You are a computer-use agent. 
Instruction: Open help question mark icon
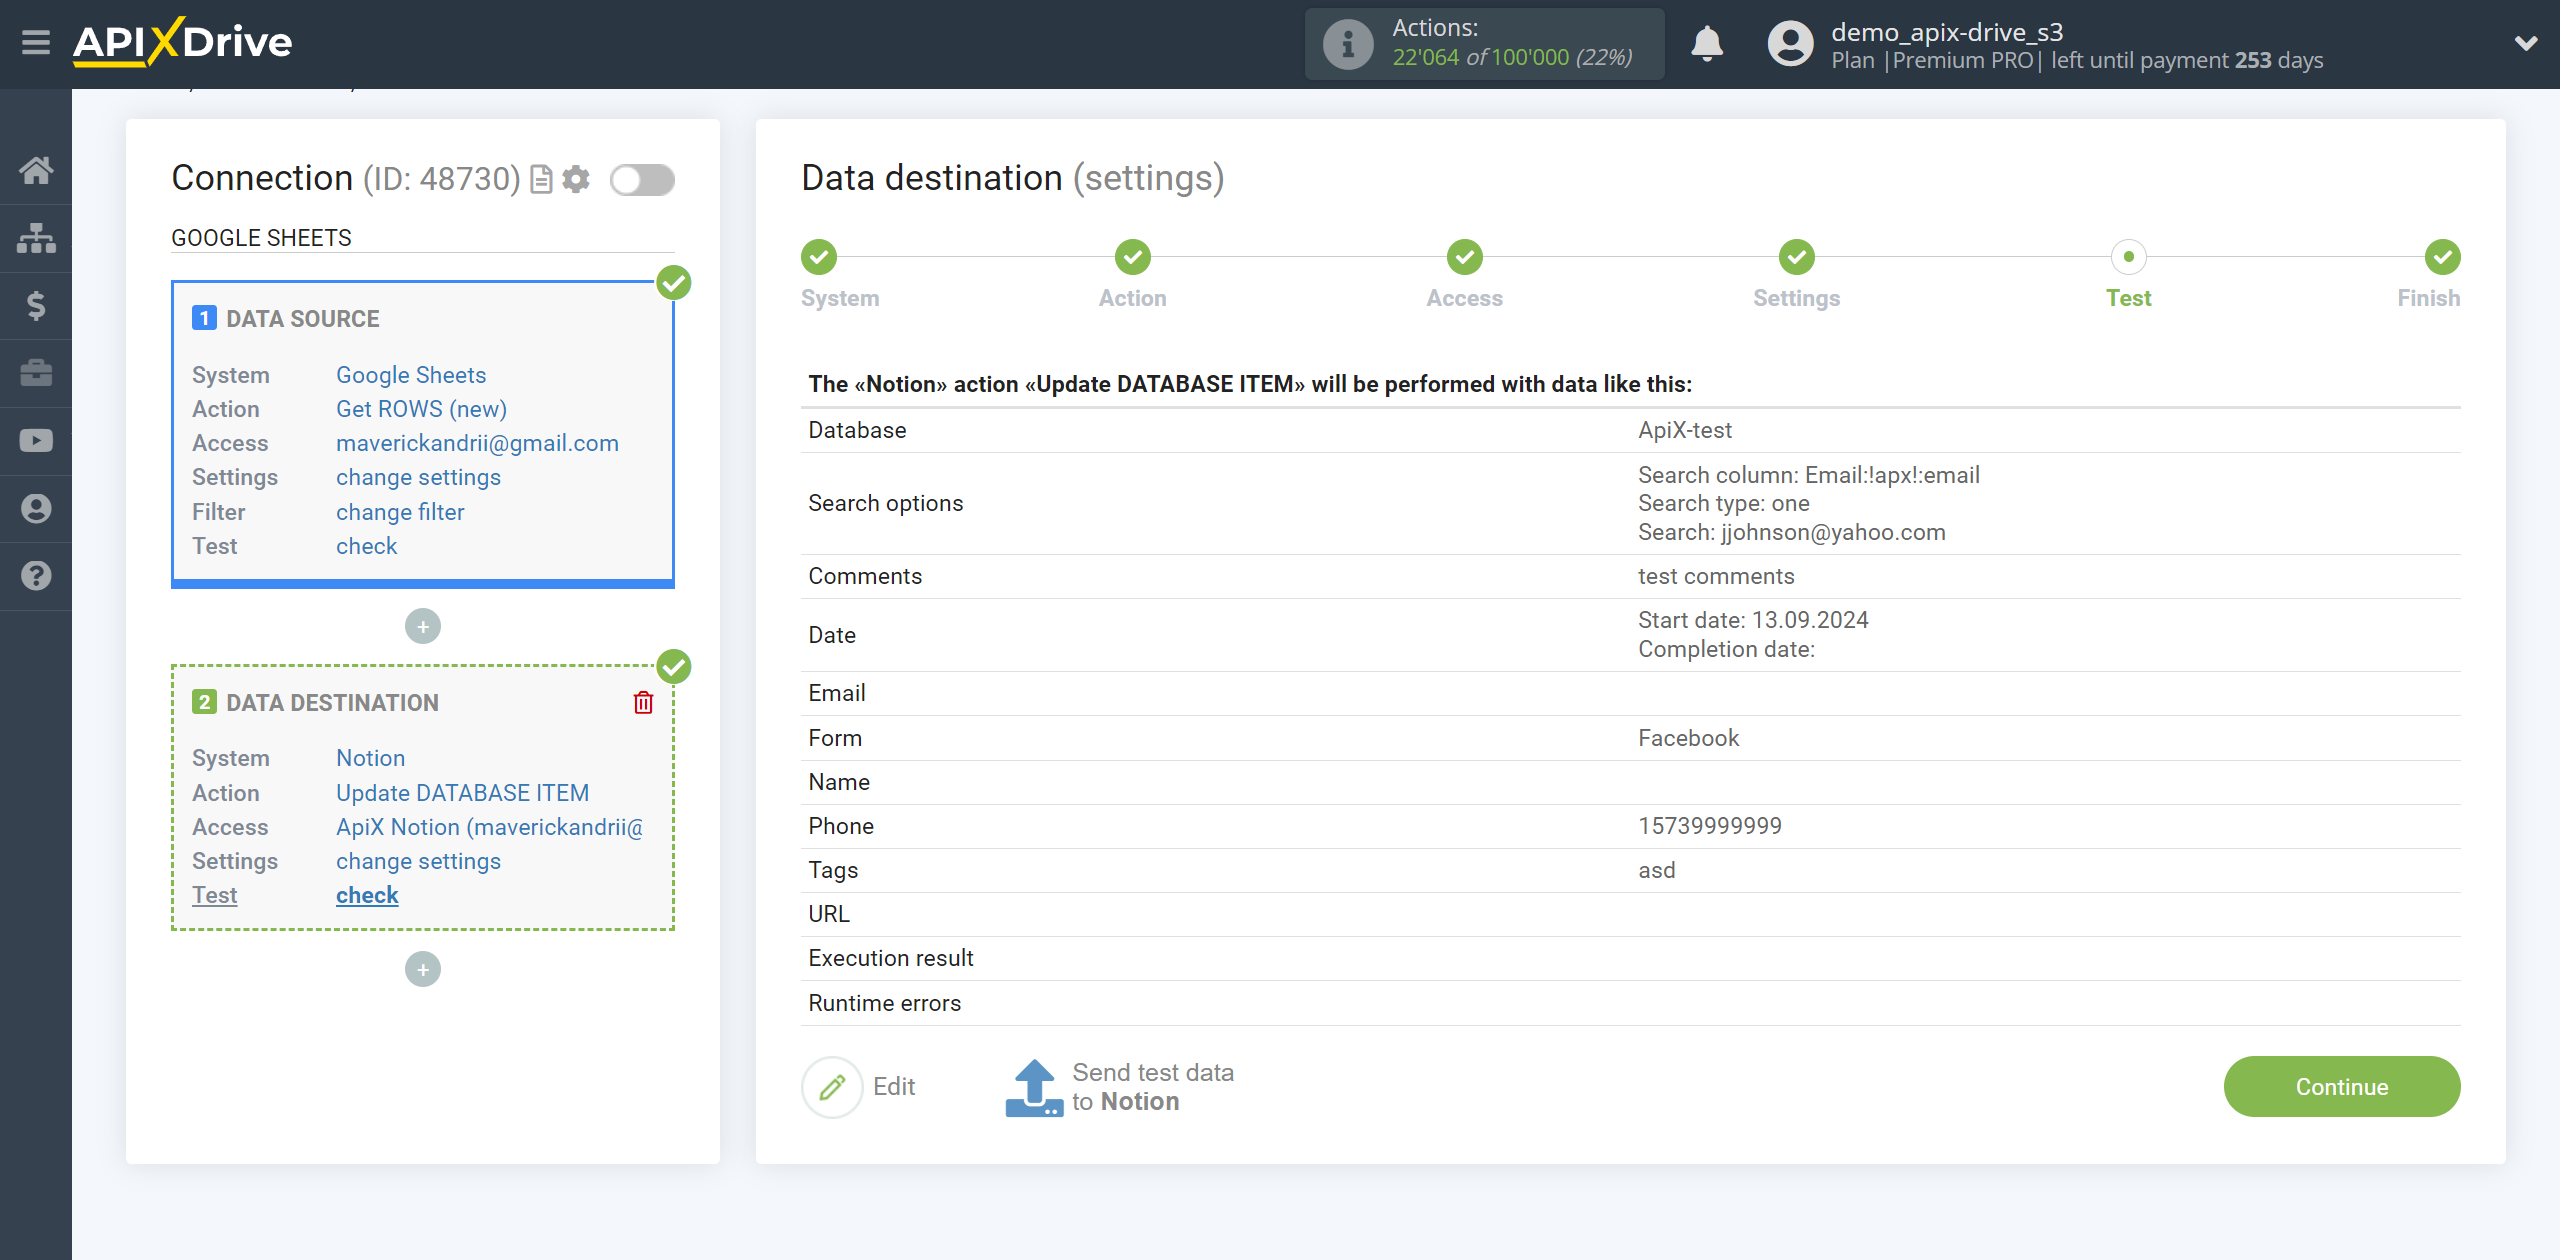tap(36, 576)
